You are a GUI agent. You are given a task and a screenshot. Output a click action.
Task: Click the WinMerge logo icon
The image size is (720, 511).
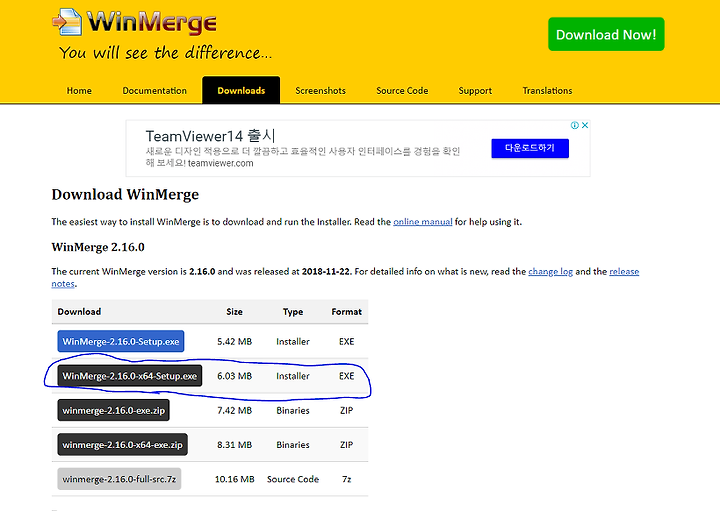coord(68,22)
